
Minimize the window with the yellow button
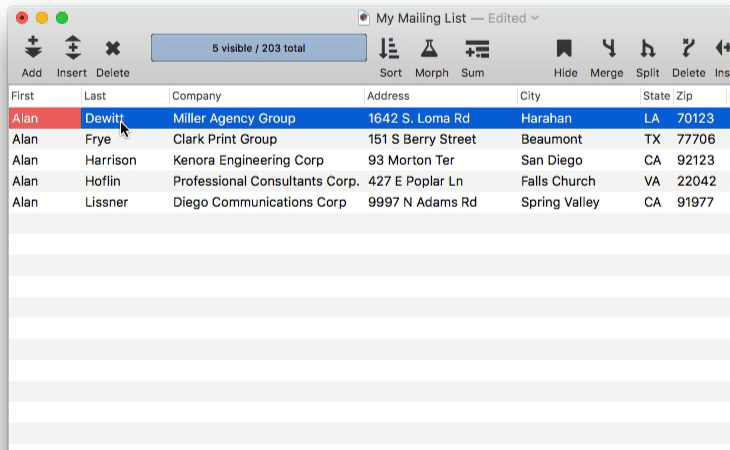tap(42, 18)
